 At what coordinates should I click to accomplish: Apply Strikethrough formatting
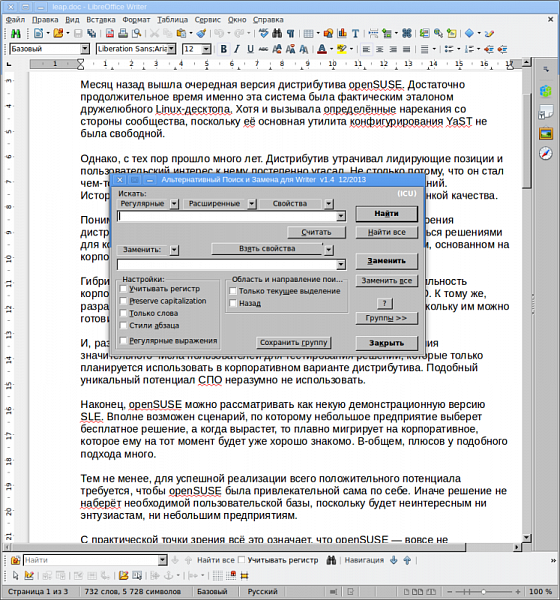(263, 49)
